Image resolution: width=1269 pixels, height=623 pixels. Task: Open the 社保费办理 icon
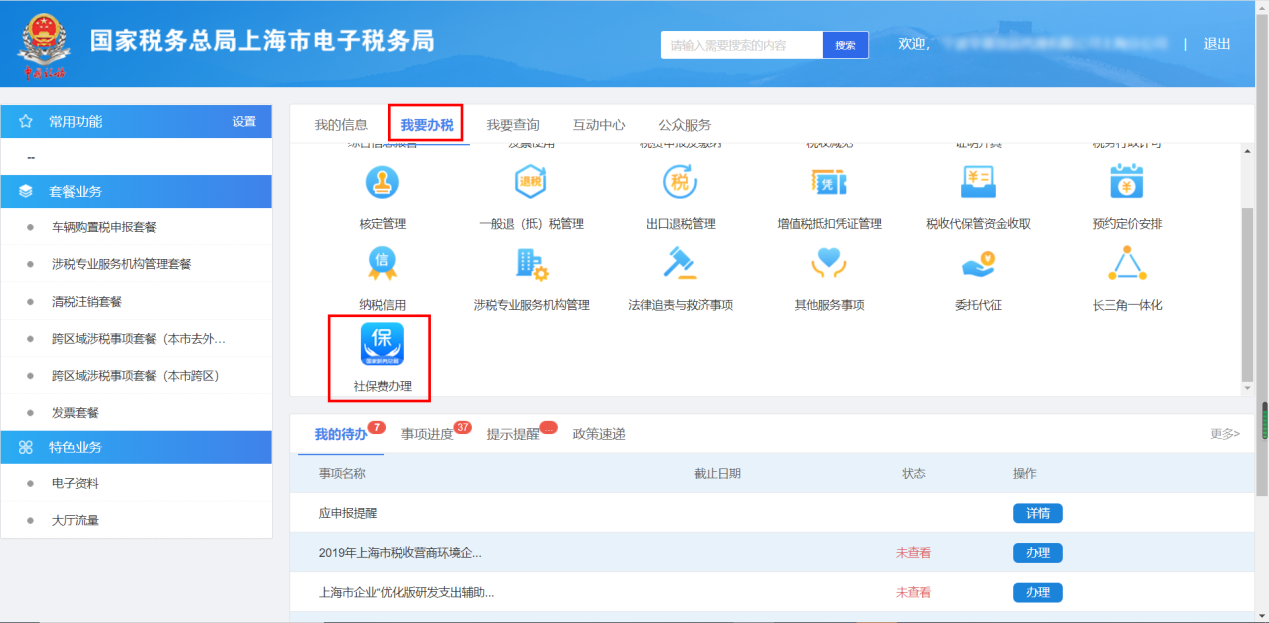pos(382,345)
